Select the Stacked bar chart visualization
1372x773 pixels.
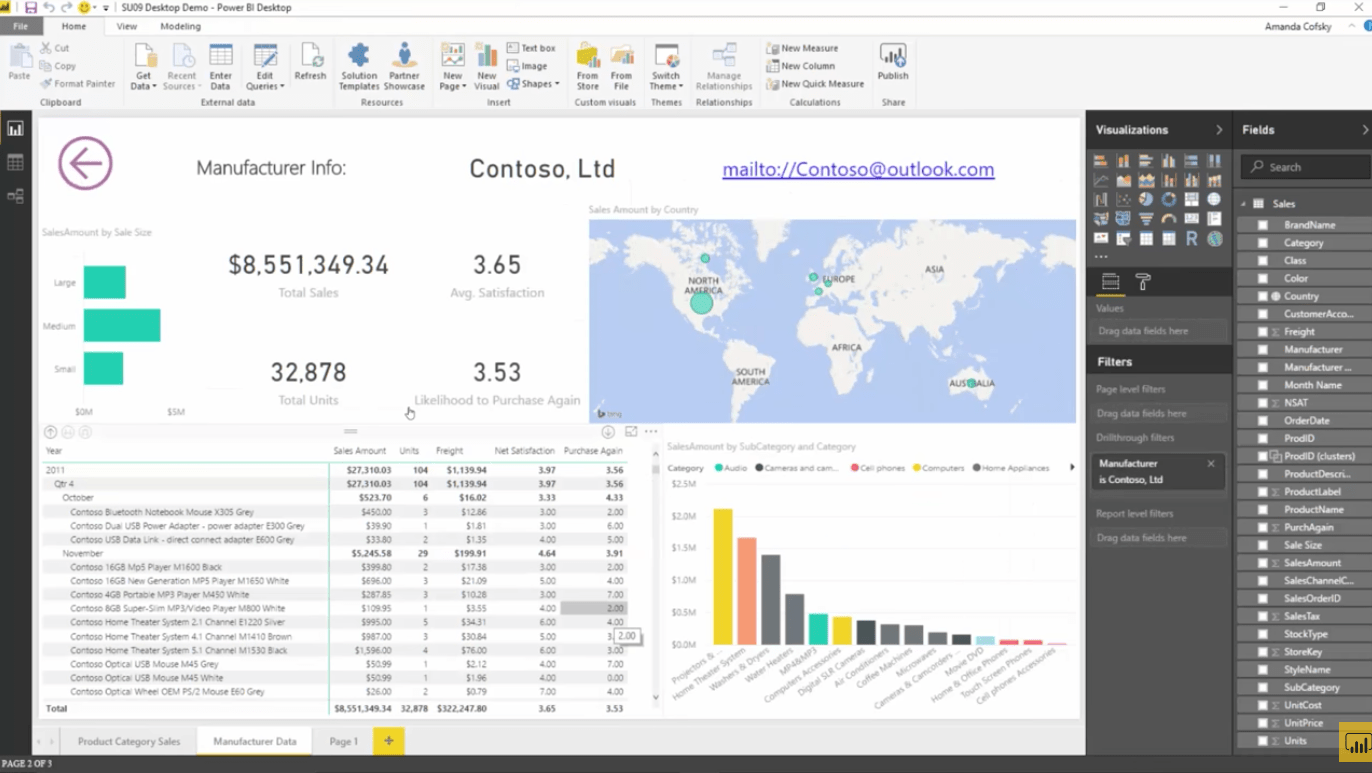pyautogui.click(x=1101, y=161)
